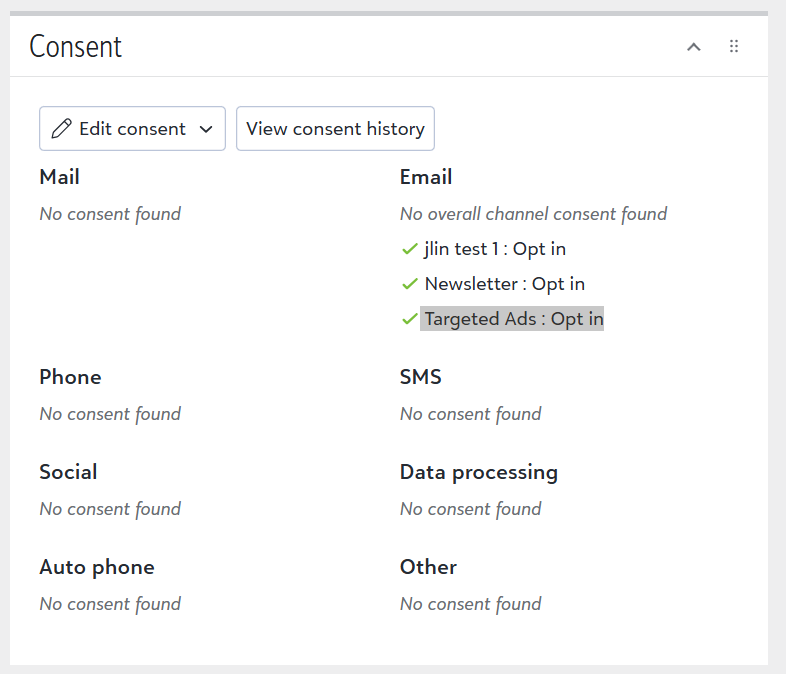Click the SMS channel heading

(x=421, y=377)
